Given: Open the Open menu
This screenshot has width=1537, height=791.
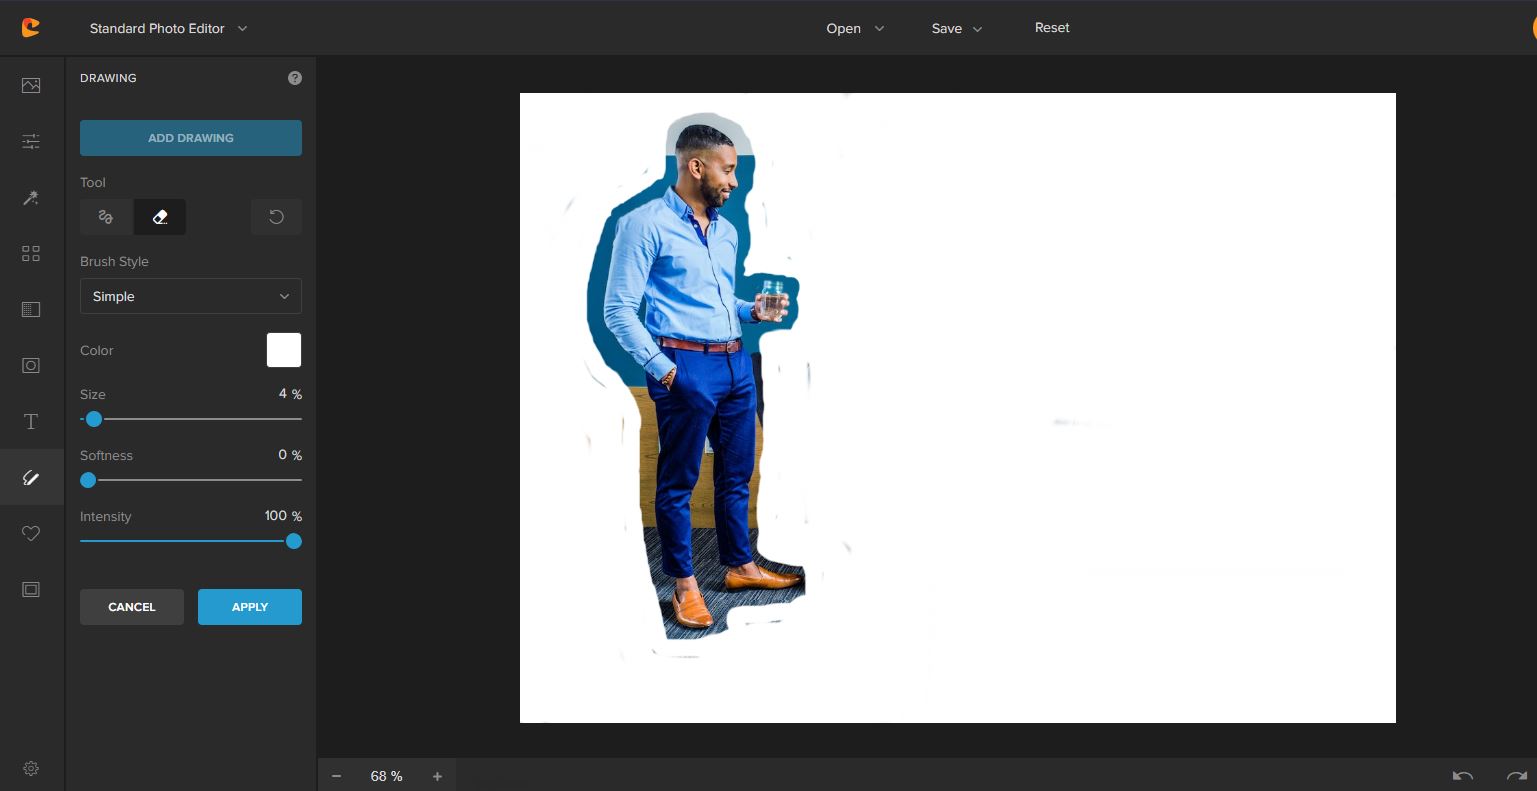Looking at the screenshot, I should tap(854, 29).
